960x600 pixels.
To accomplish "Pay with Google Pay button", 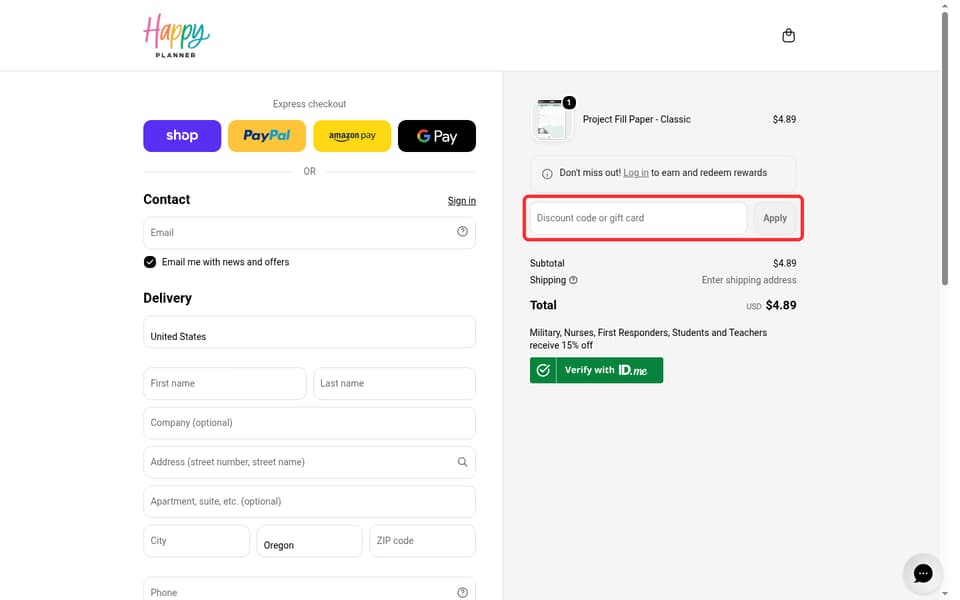I will 437,136.
